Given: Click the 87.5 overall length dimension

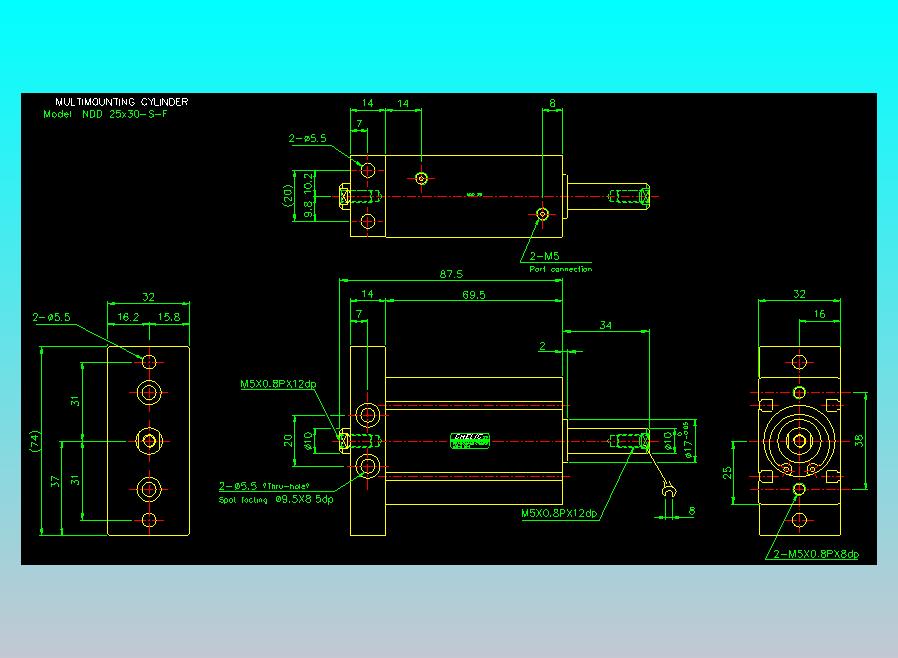Looking at the screenshot, I should click(451, 274).
